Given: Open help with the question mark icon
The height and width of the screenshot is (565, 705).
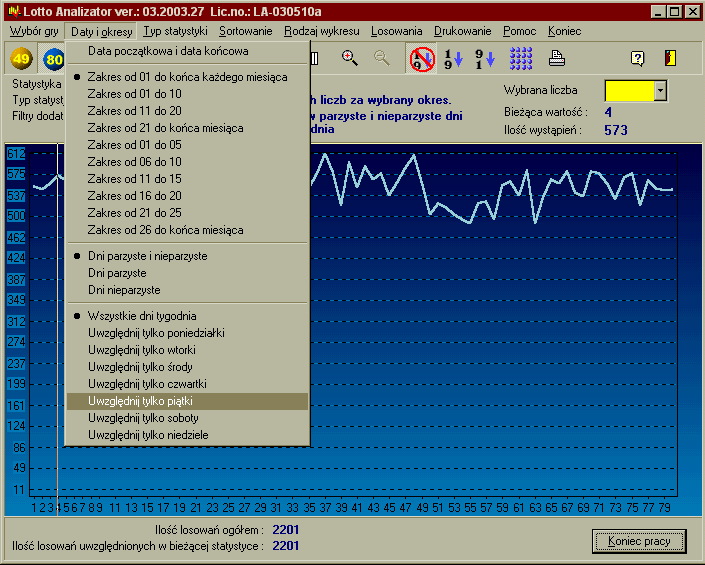Looking at the screenshot, I should (638, 58).
